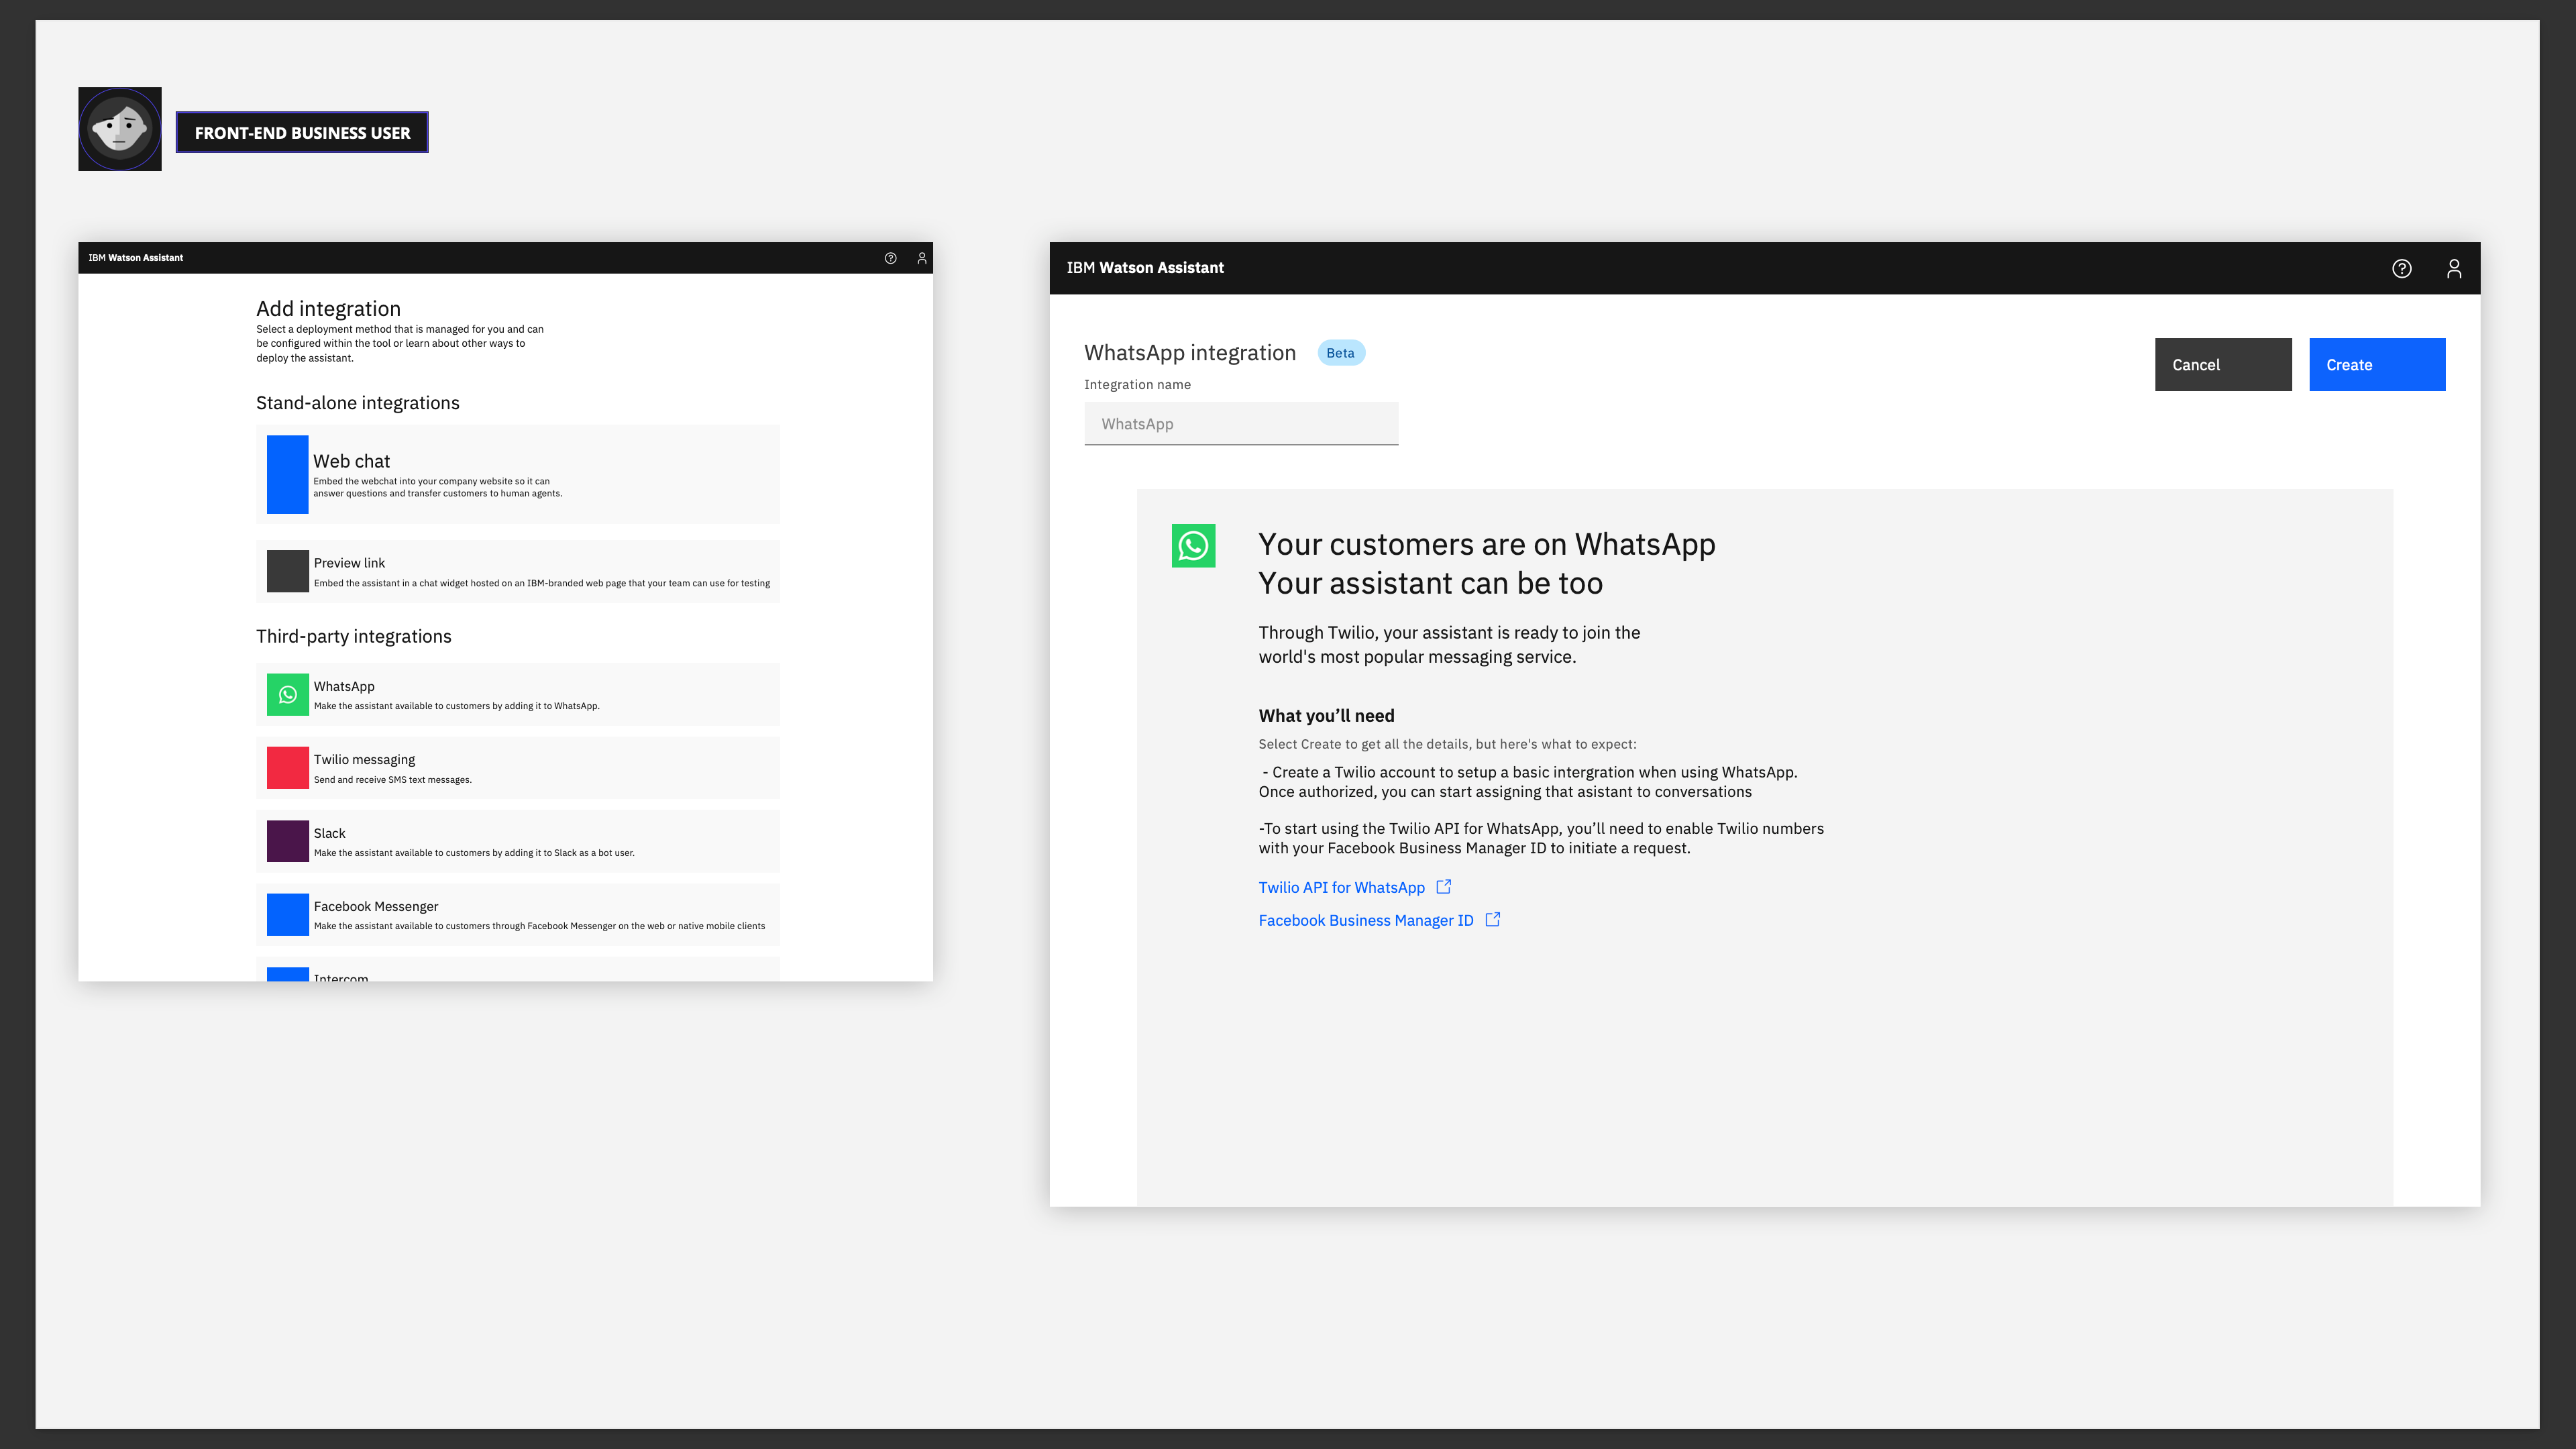
Task: Click the dark Preview link tile icon
Action: click(x=288, y=571)
